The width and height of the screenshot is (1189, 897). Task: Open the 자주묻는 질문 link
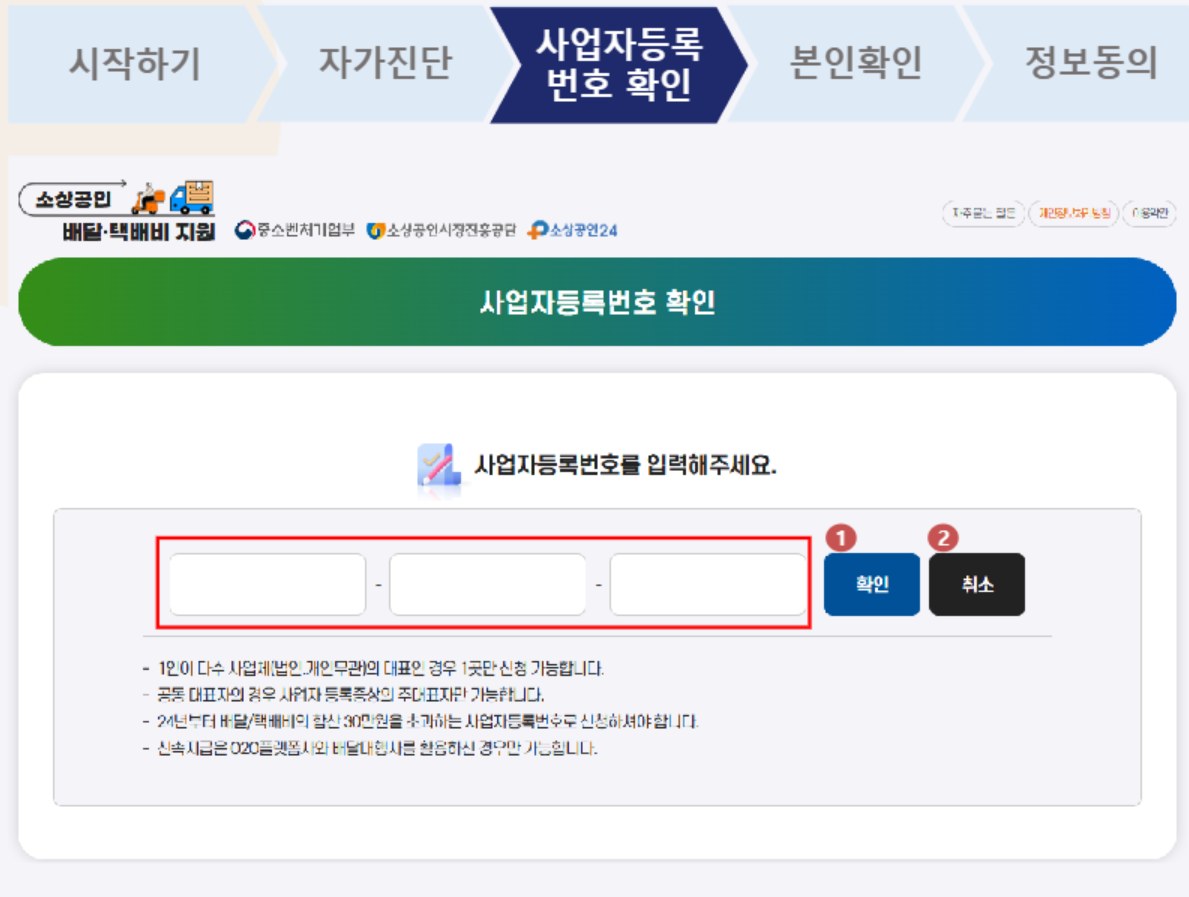click(983, 213)
